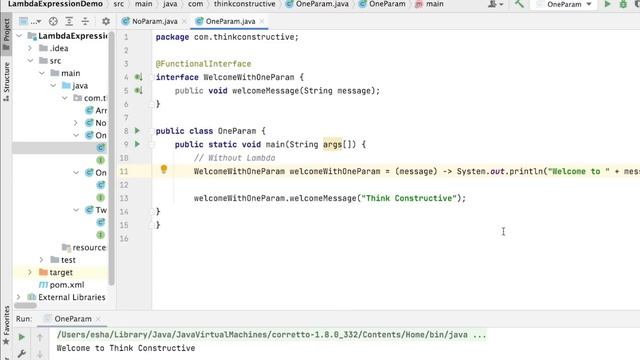
Task: Click the wrench icon in Run panel
Action: pyautogui.click(x=22, y=353)
